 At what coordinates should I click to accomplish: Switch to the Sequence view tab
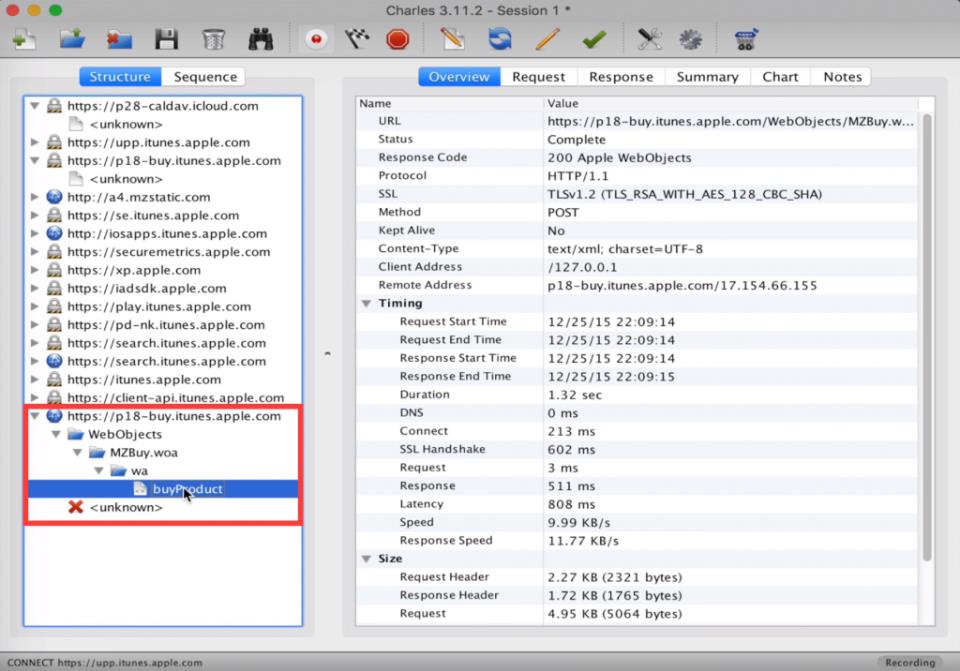tap(205, 77)
